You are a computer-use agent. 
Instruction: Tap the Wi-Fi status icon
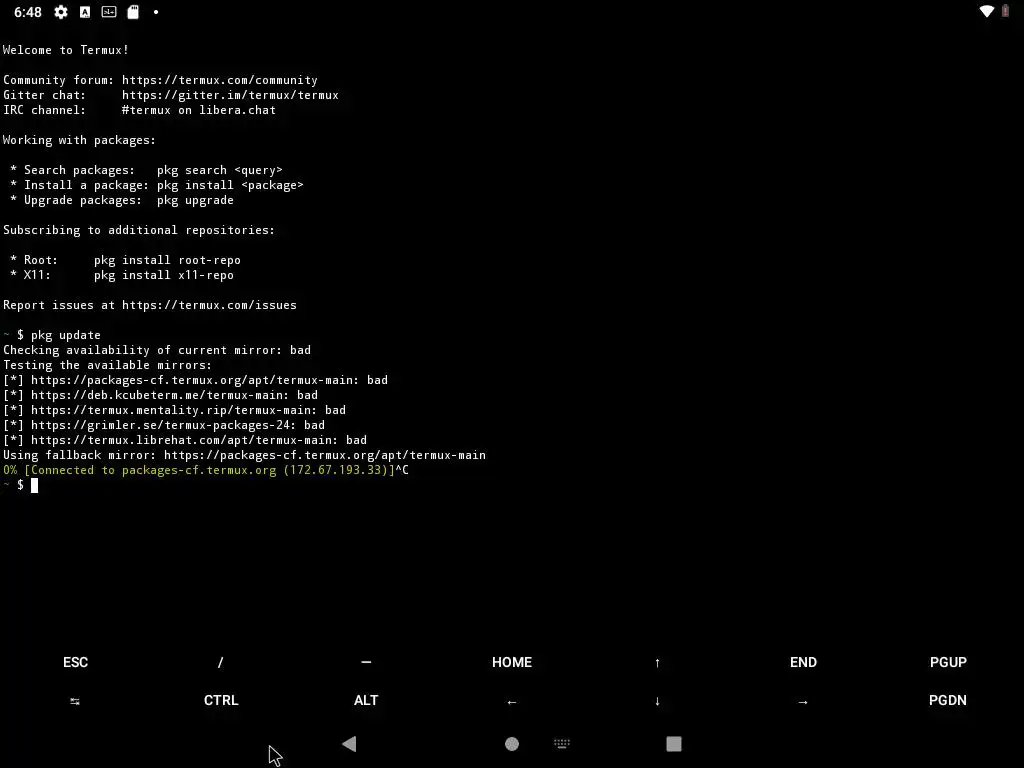tap(987, 11)
